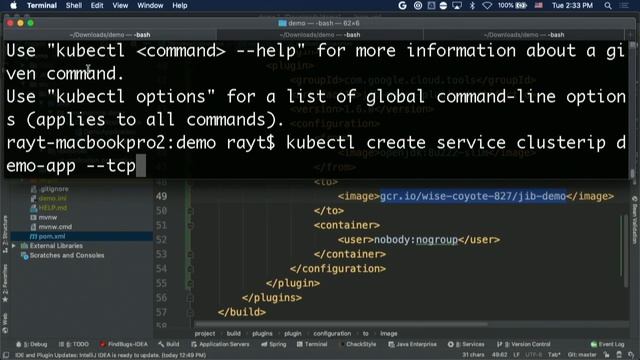Click line 49 image tag value

[x=473, y=196]
